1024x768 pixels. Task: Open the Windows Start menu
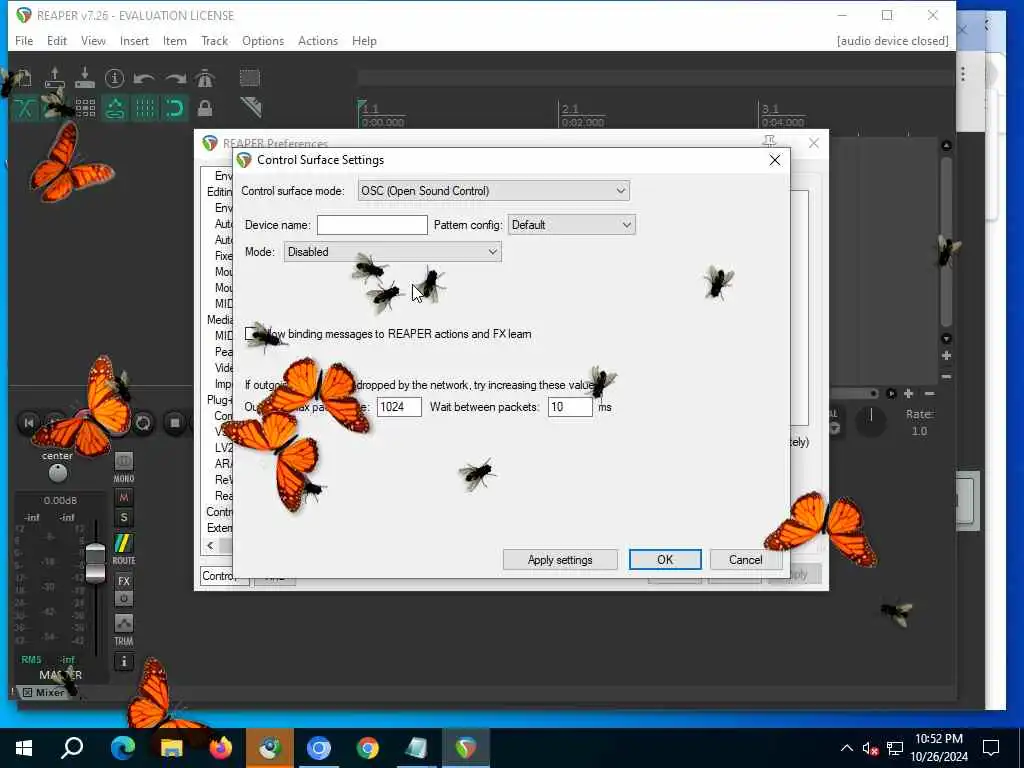tap(24, 748)
